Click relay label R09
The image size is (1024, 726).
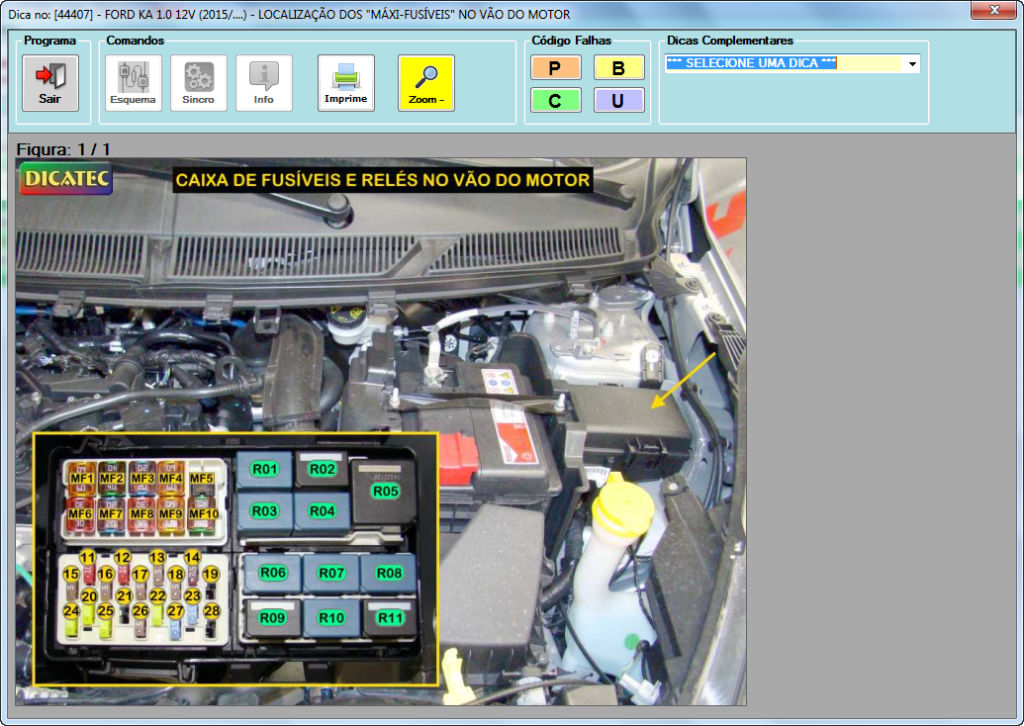pyautogui.click(x=272, y=618)
